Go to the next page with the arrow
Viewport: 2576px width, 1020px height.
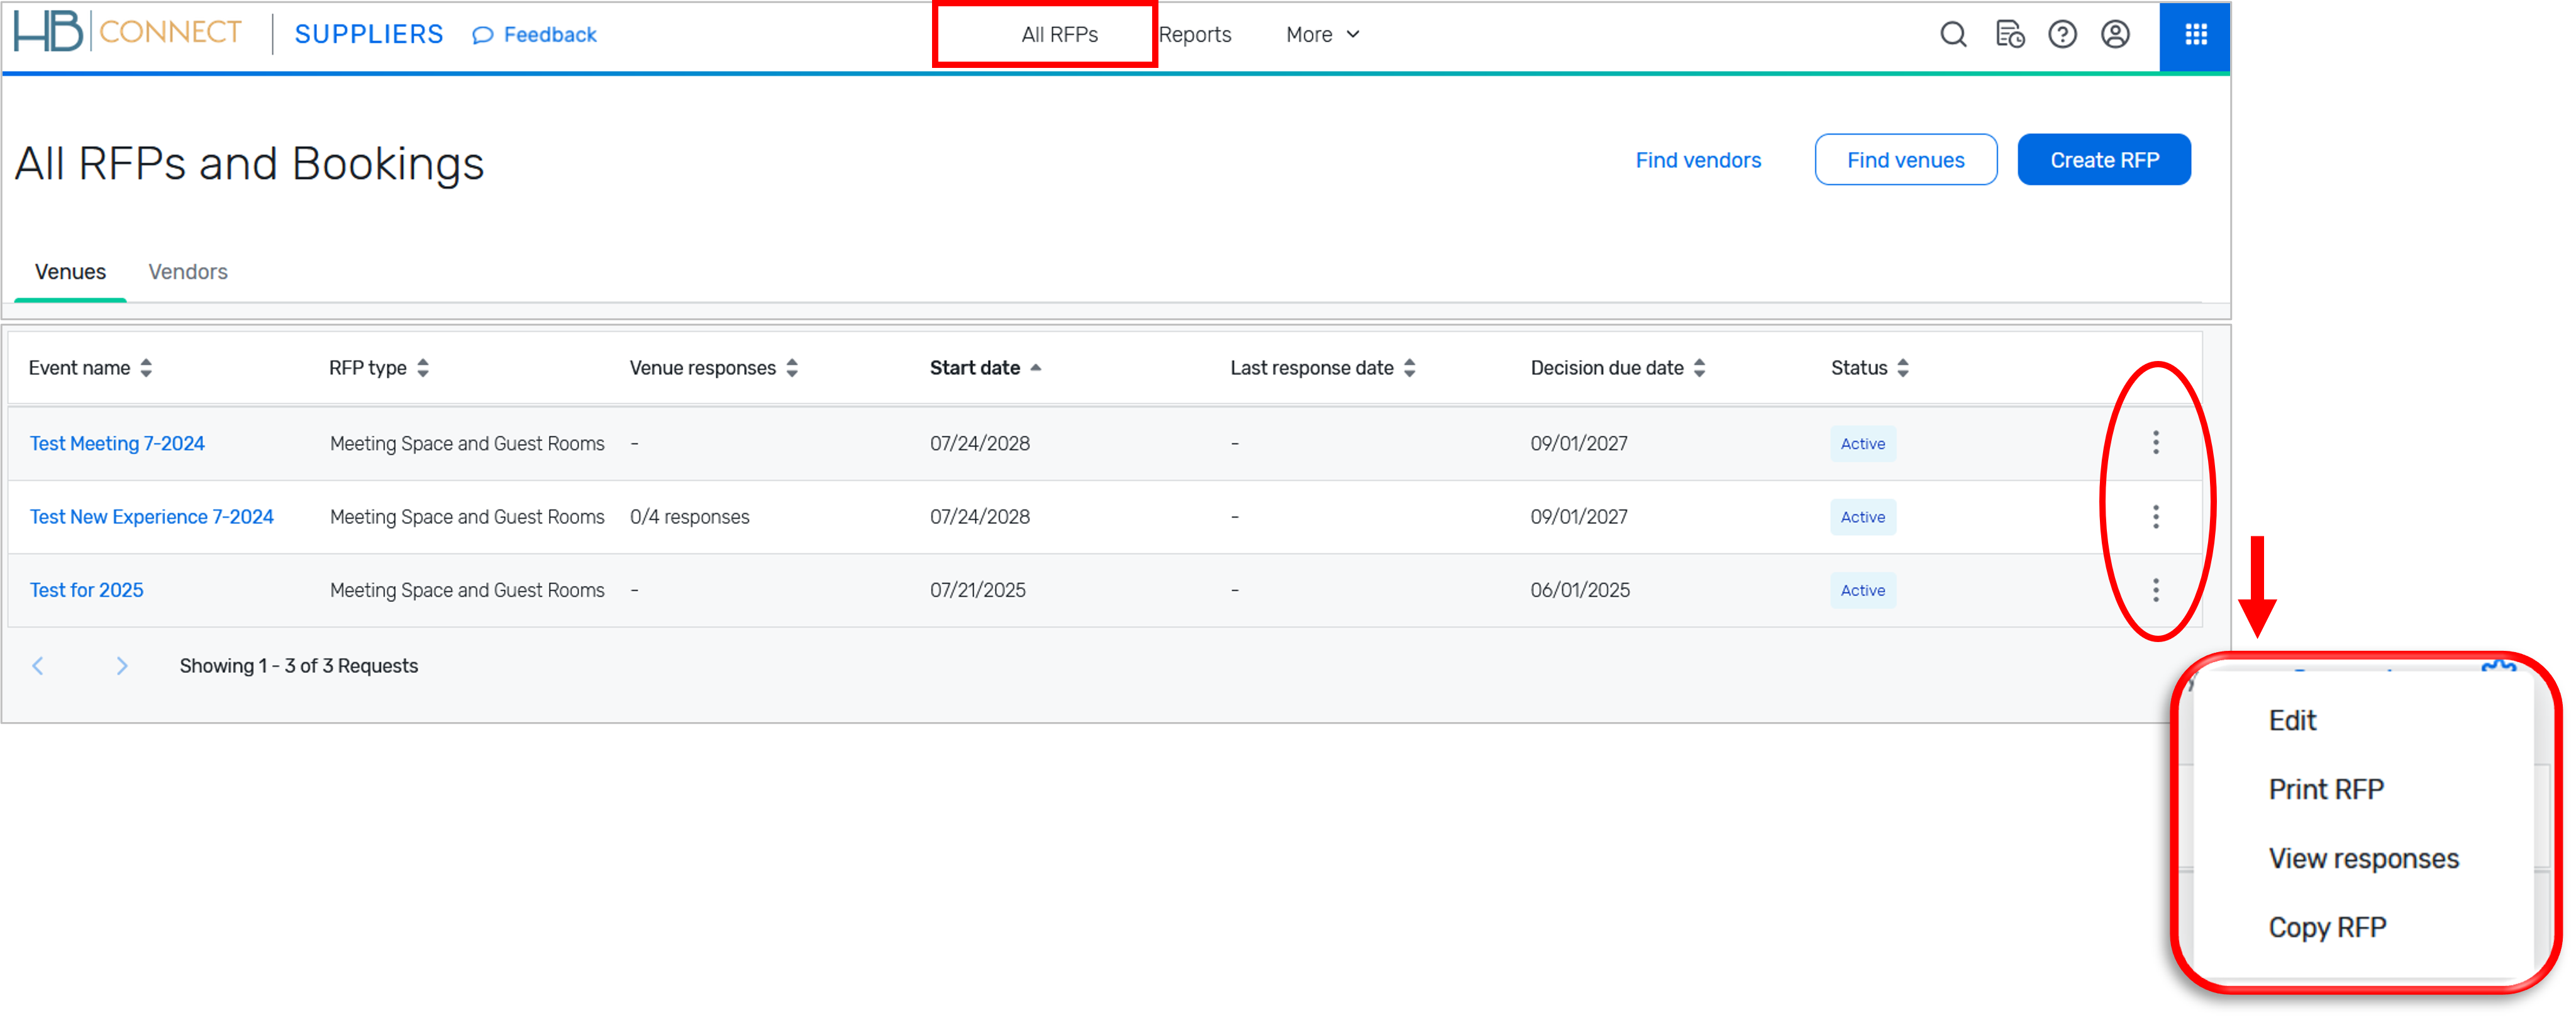click(122, 665)
